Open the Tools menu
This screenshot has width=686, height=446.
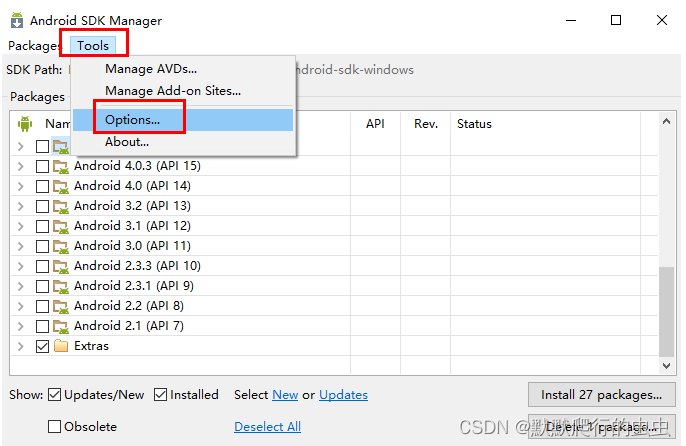click(x=93, y=46)
